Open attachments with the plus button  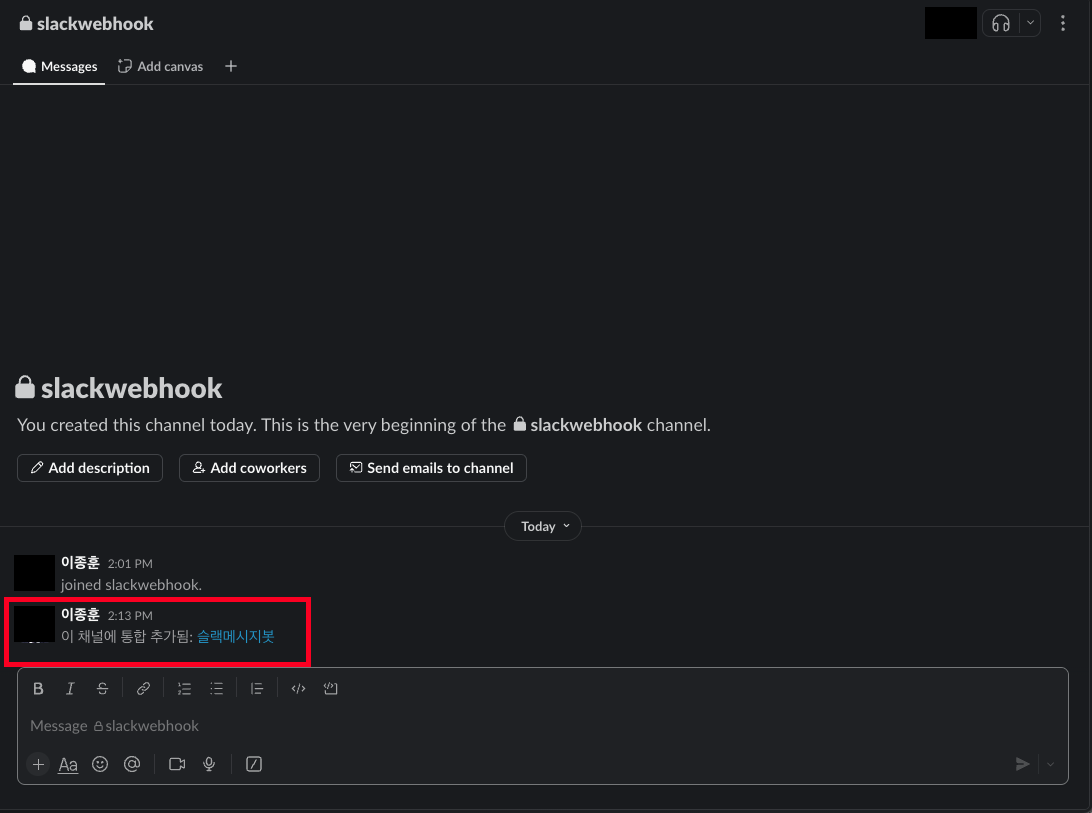[x=38, y=764]
